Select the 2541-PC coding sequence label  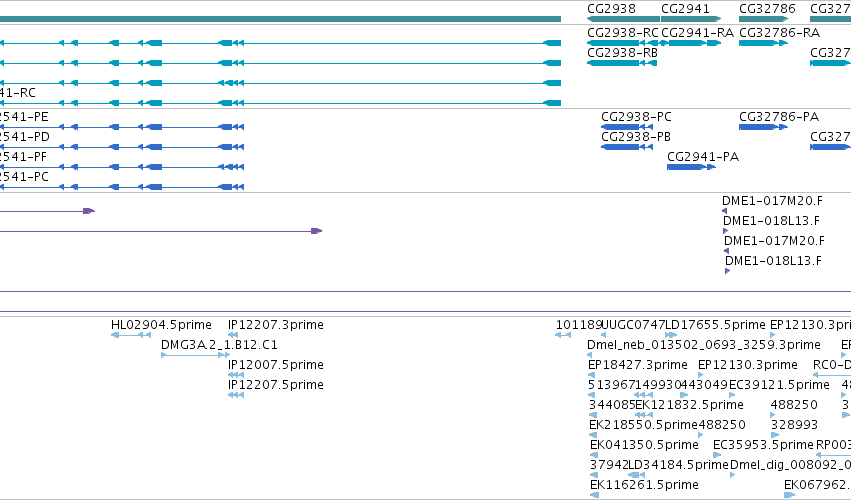coord(24,177)
